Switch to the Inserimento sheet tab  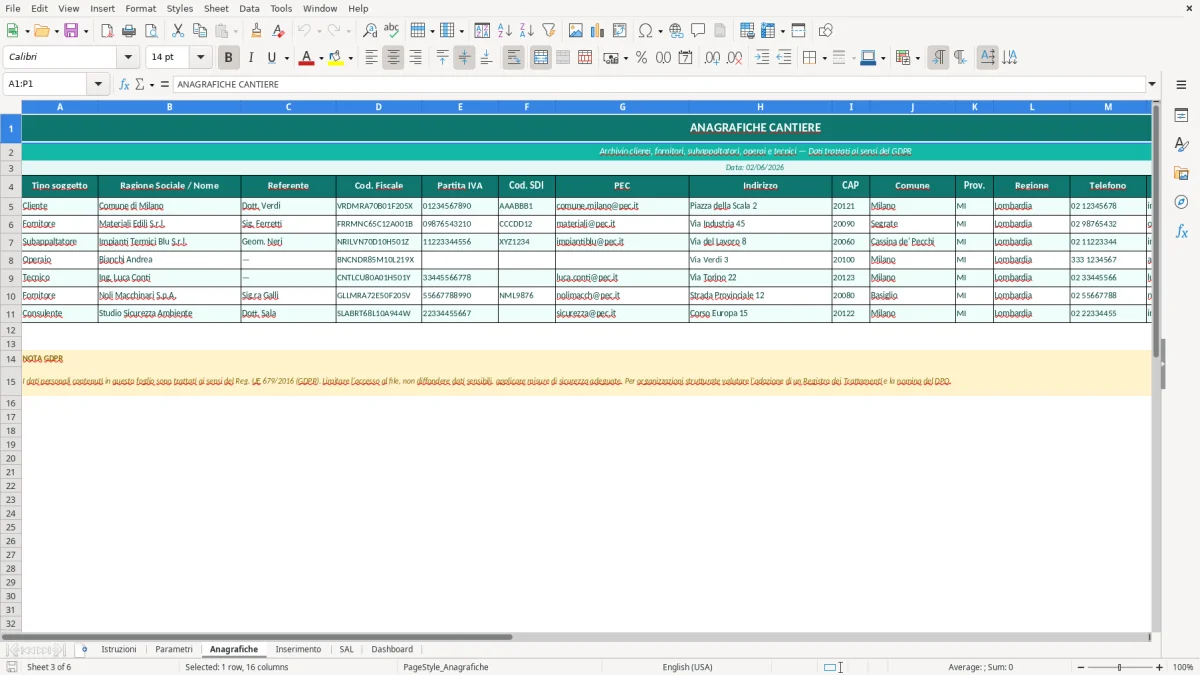(x=299, y=650)
